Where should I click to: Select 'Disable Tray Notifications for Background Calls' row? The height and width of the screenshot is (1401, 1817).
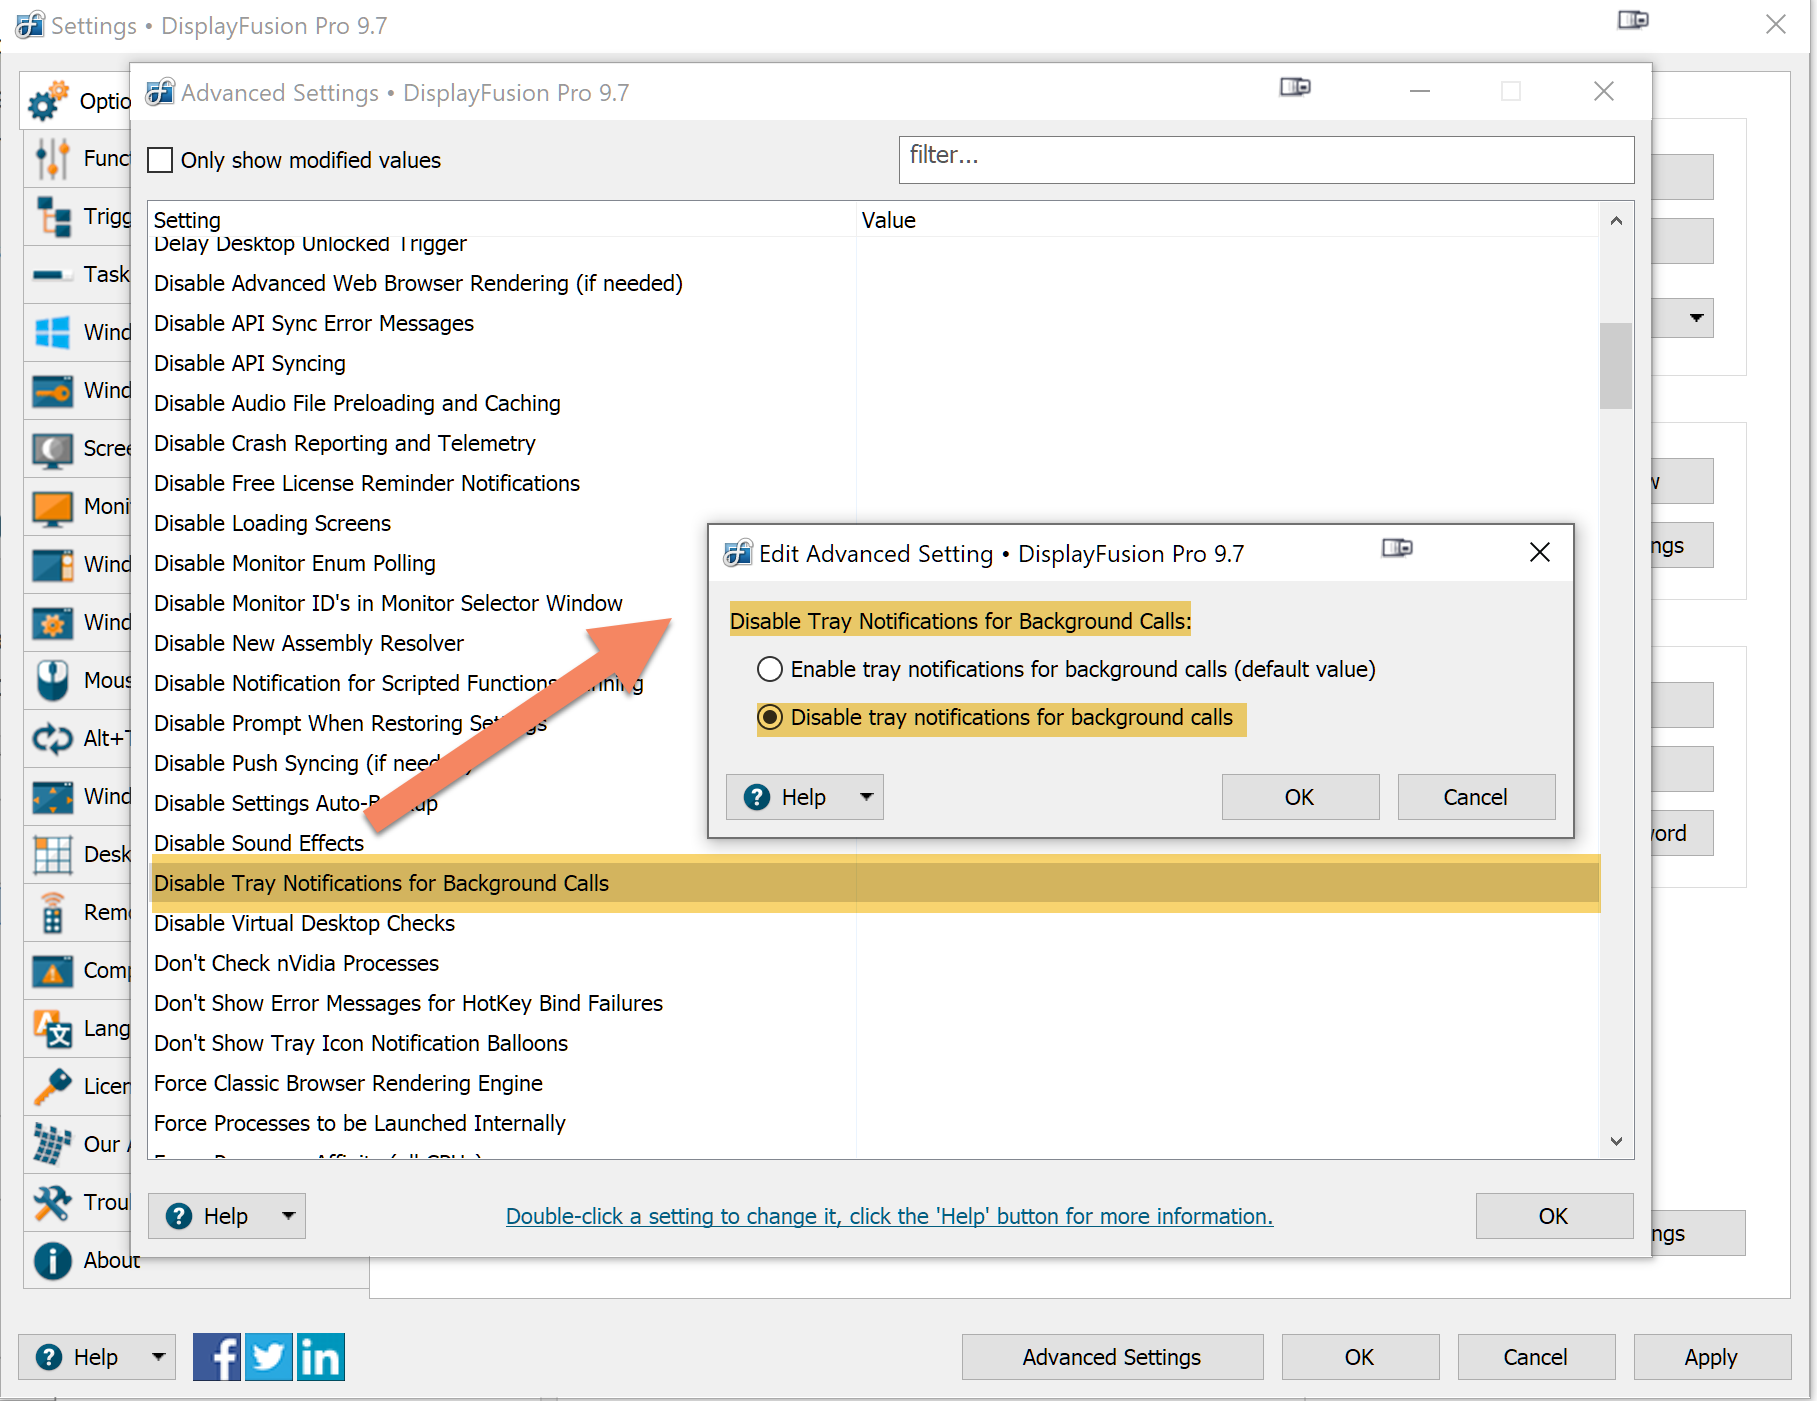[875, 883]
